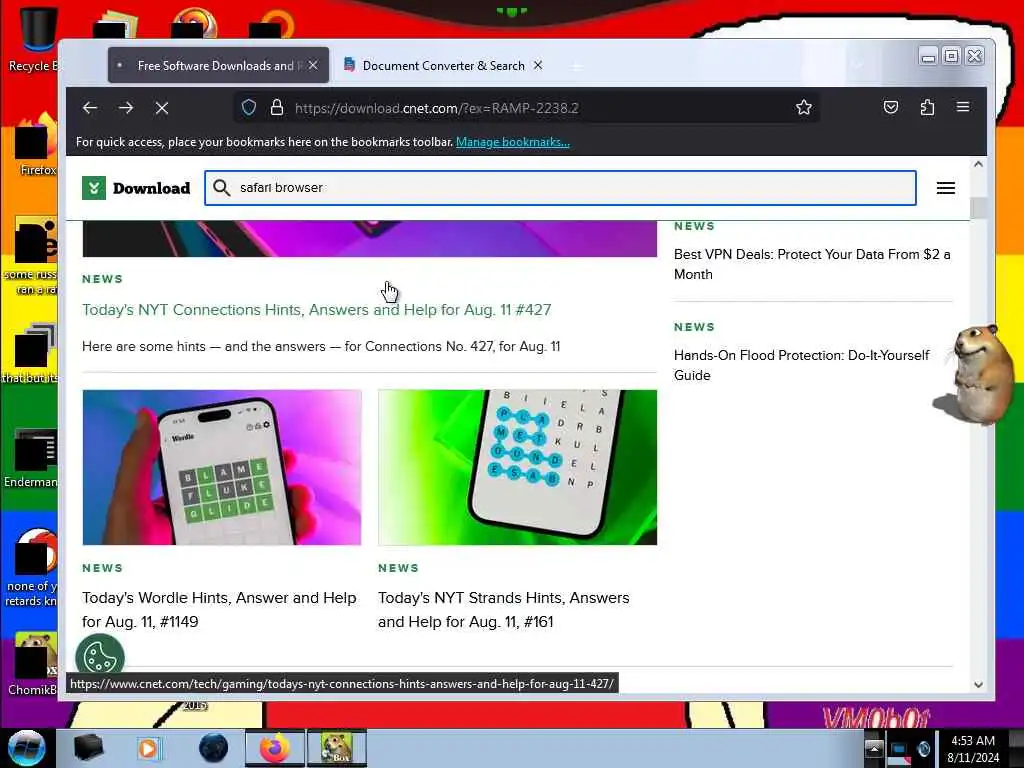
Task: Click the Strands phone thumbnail image
Action: 517,467
